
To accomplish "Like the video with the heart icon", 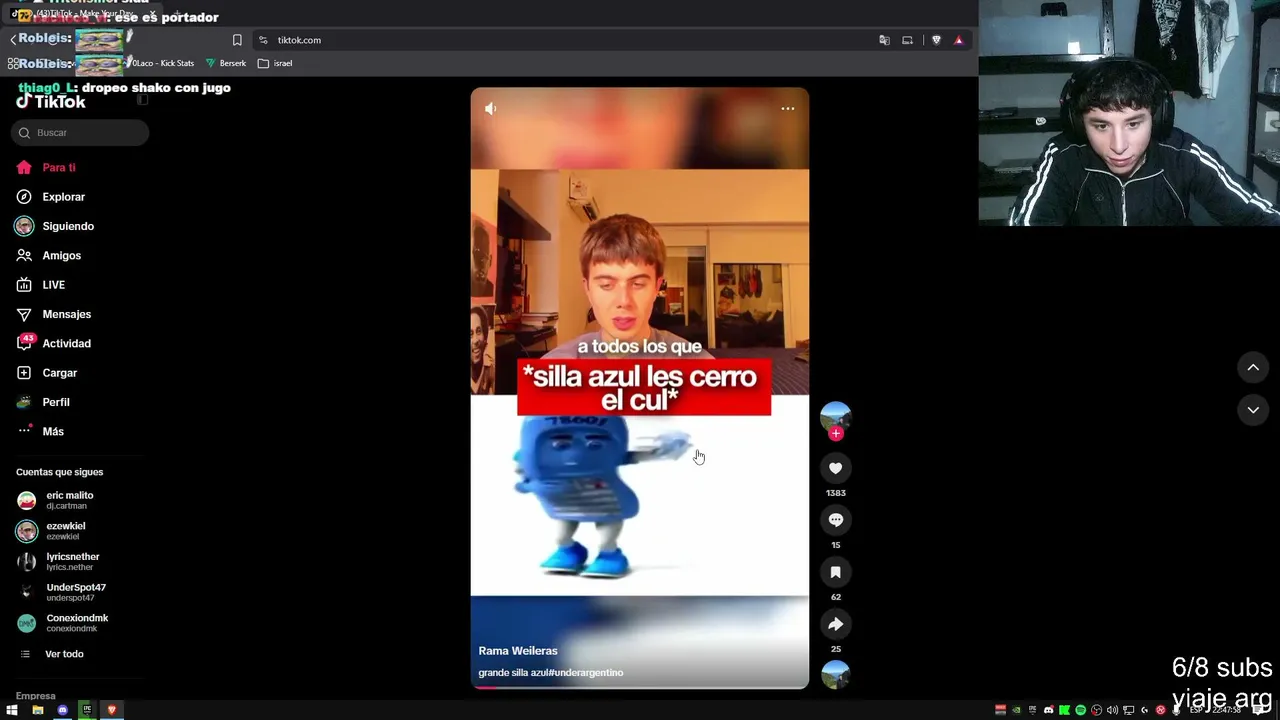I will pyautogui.click(x=836, y=468).
